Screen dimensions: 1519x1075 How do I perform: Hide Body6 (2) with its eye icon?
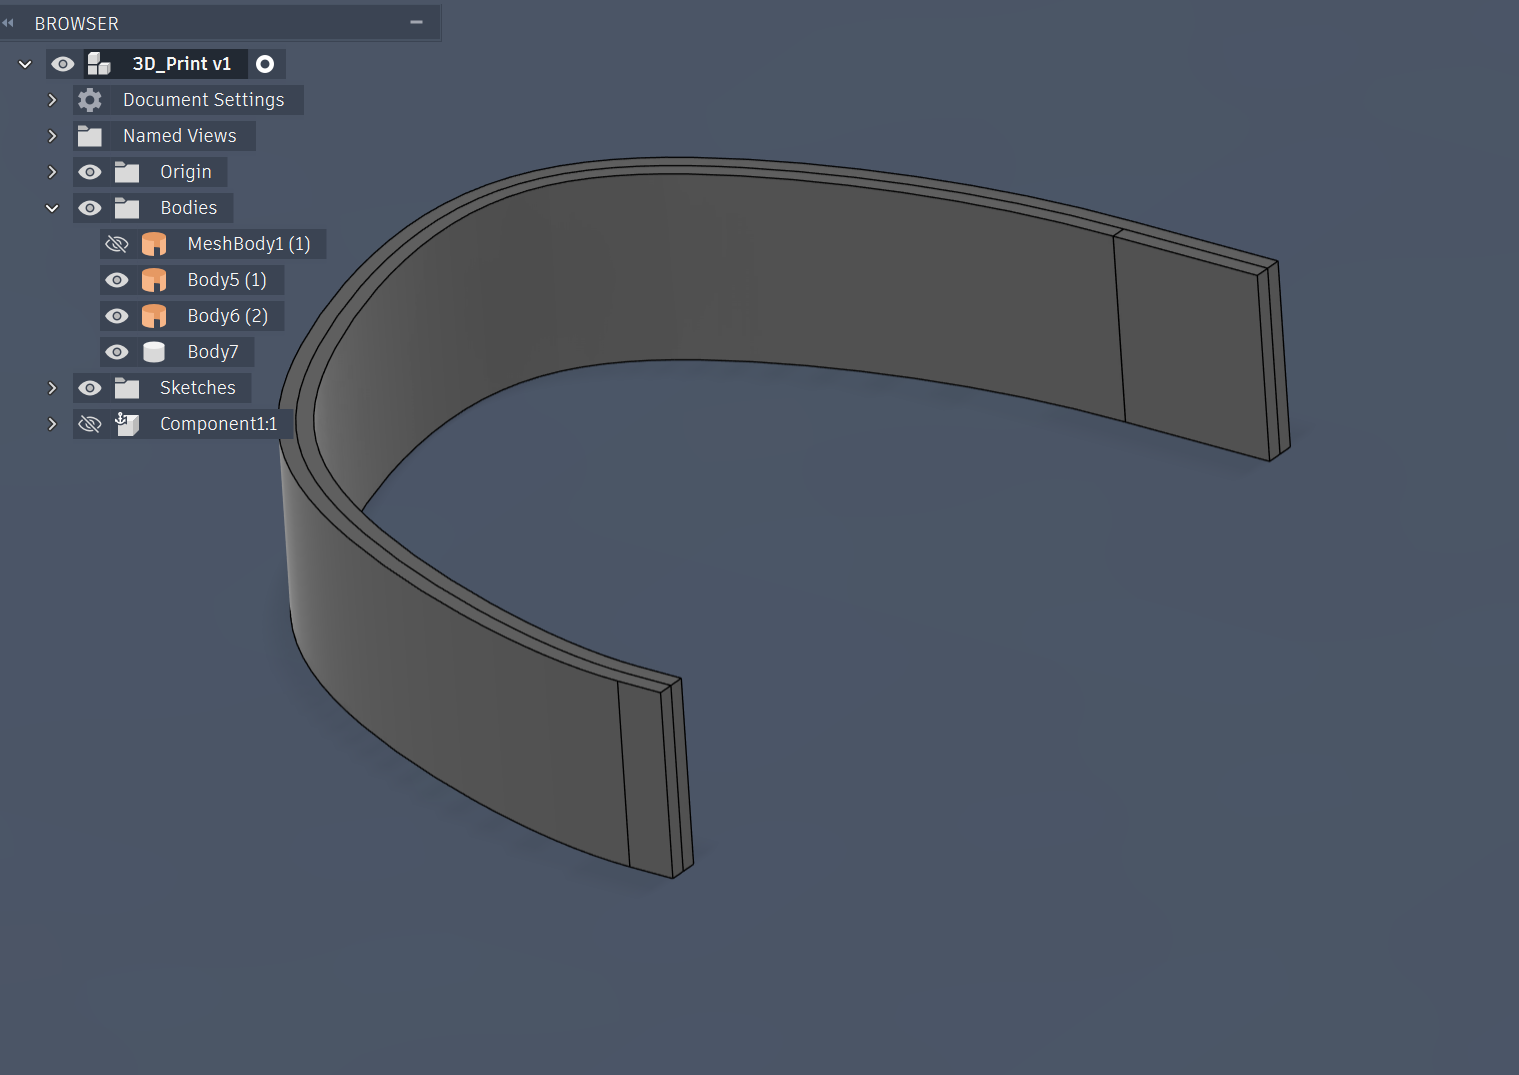[117, 316]
